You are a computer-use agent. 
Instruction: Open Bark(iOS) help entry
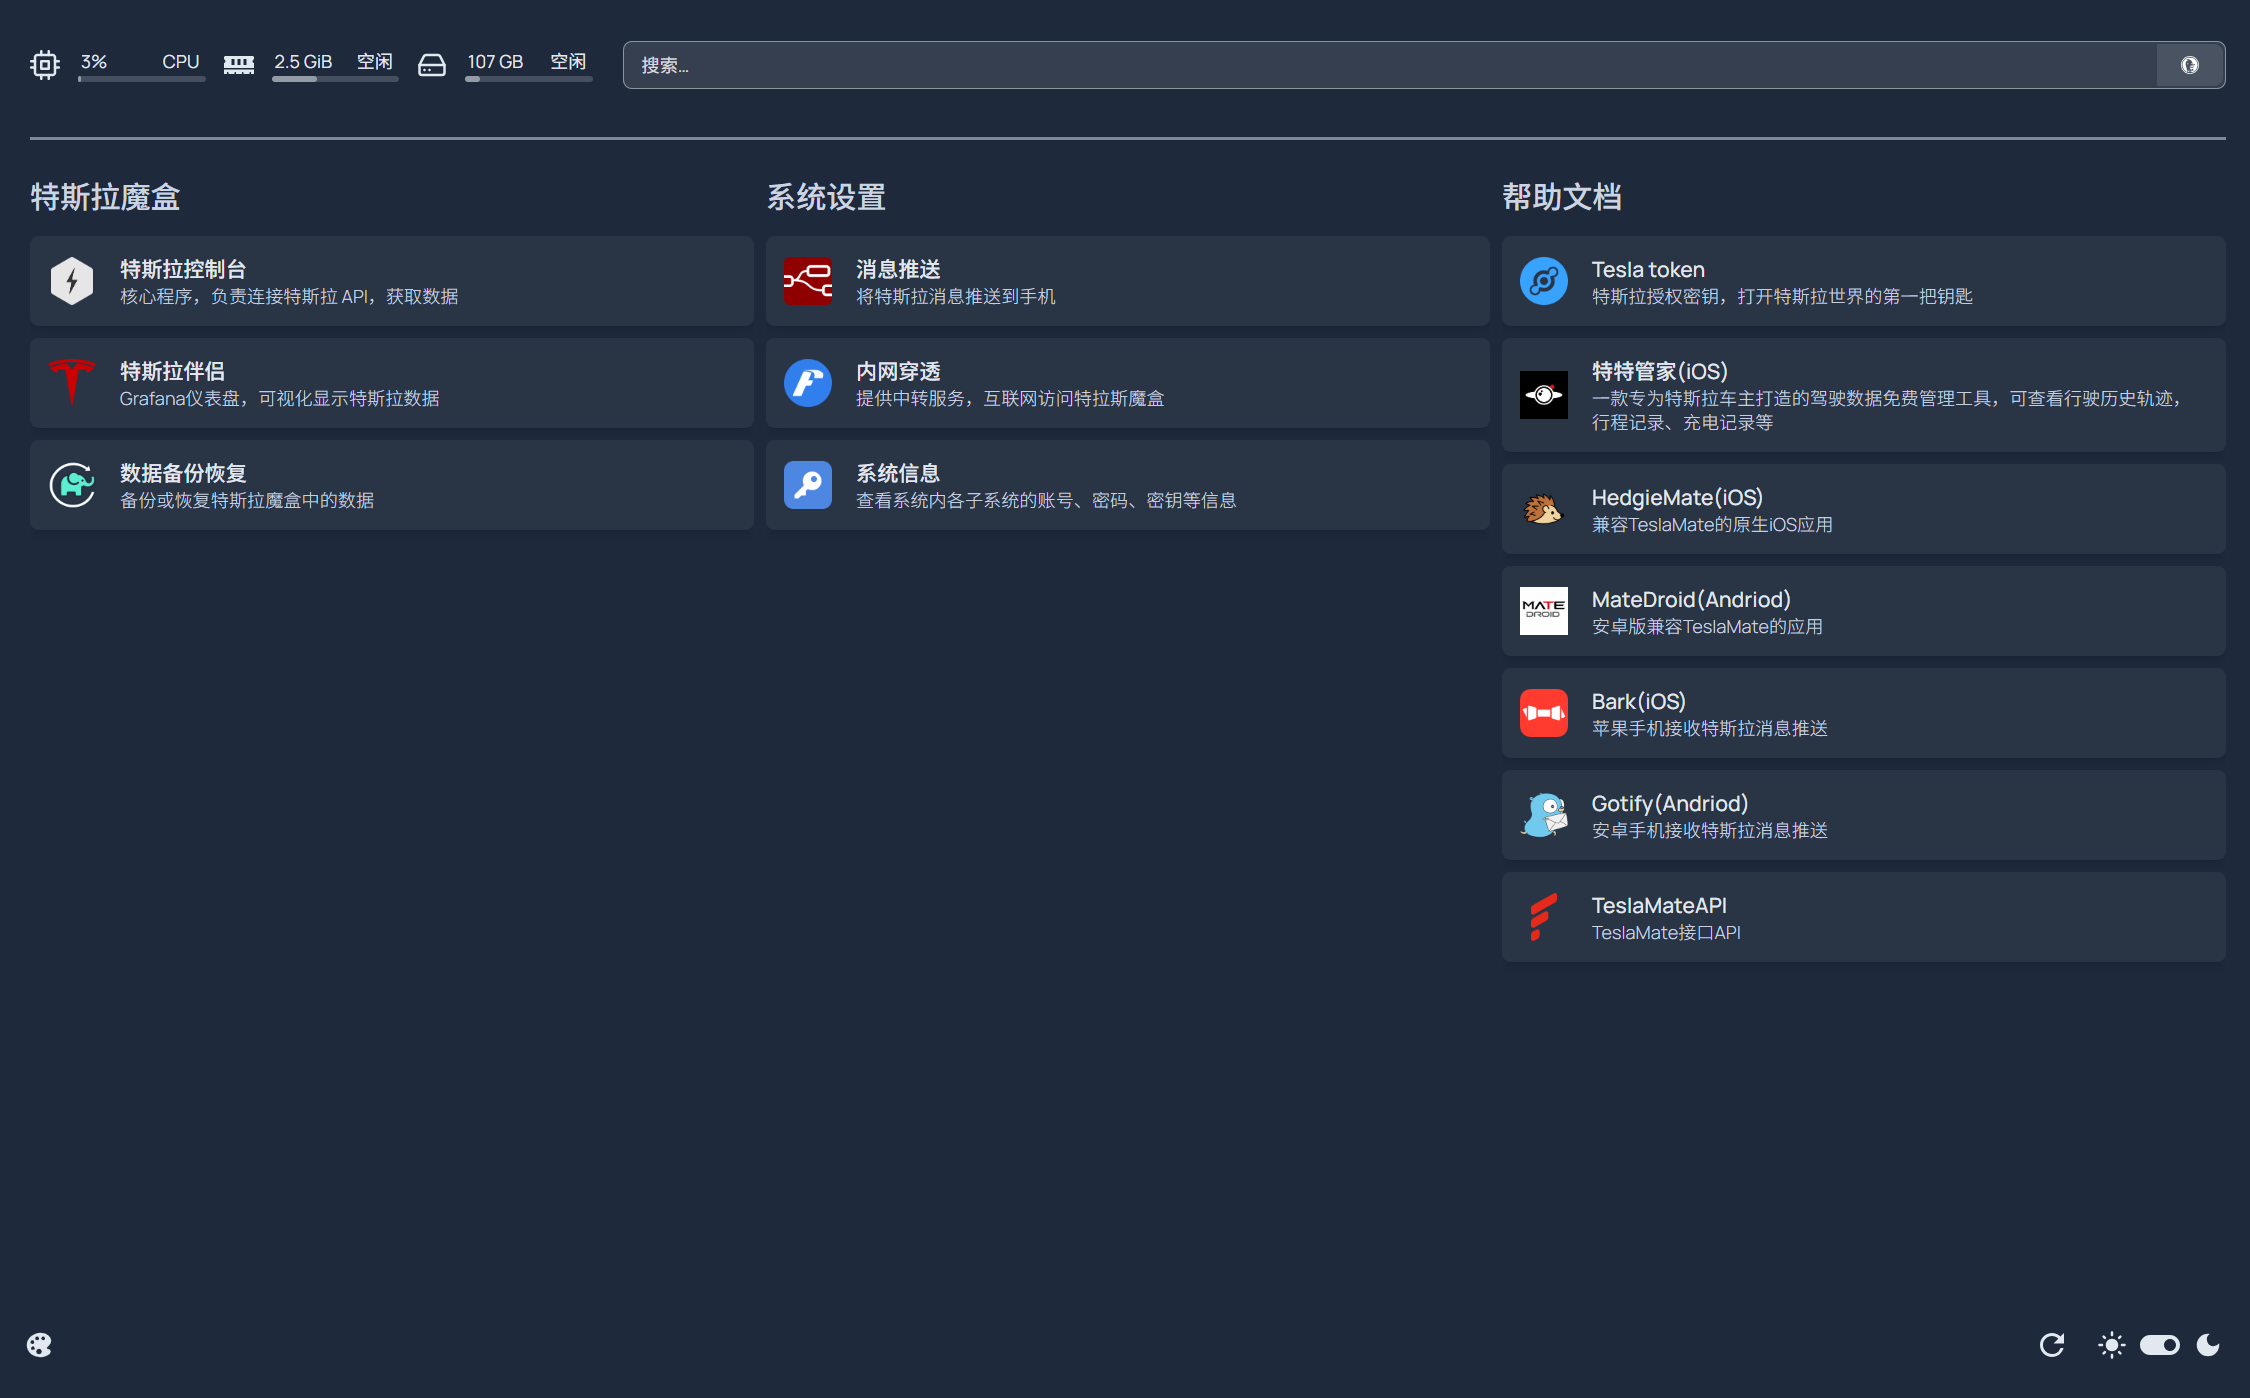coord(1864,713)
